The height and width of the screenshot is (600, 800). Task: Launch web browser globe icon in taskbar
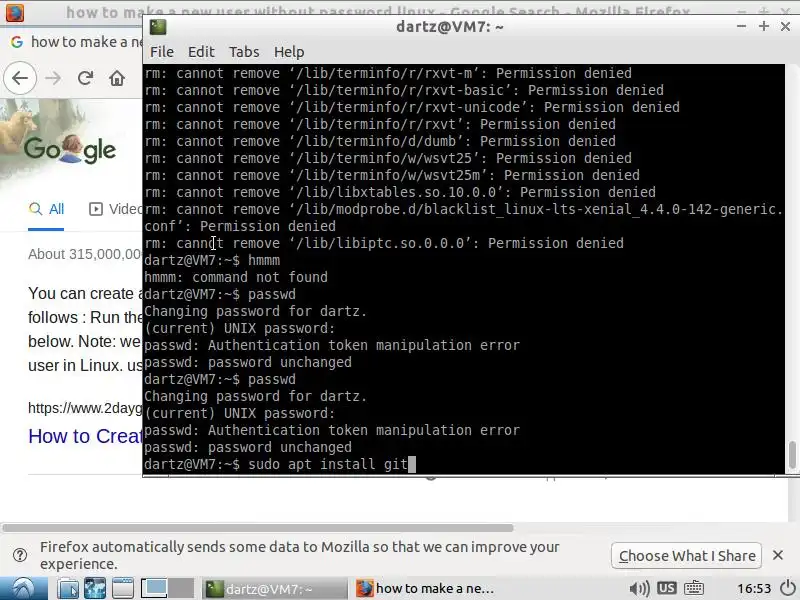tap(95, 588)
